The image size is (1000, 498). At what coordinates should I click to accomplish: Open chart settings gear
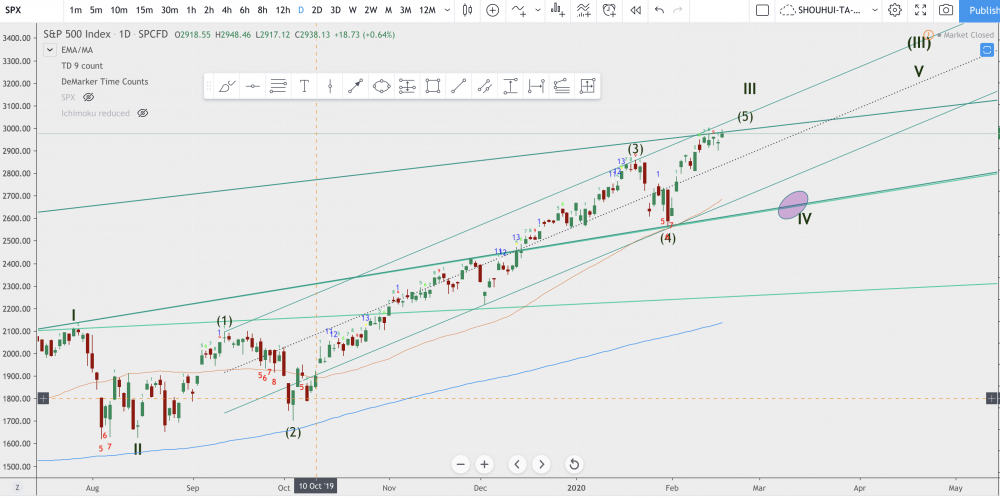896,10
